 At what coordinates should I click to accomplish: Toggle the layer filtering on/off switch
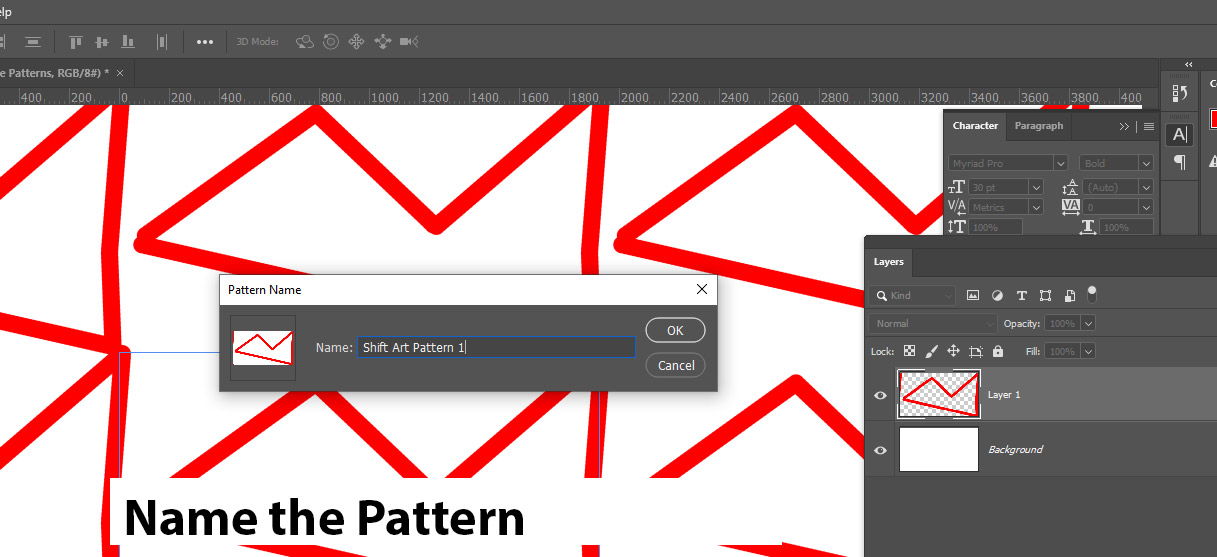pos(1092,294)
